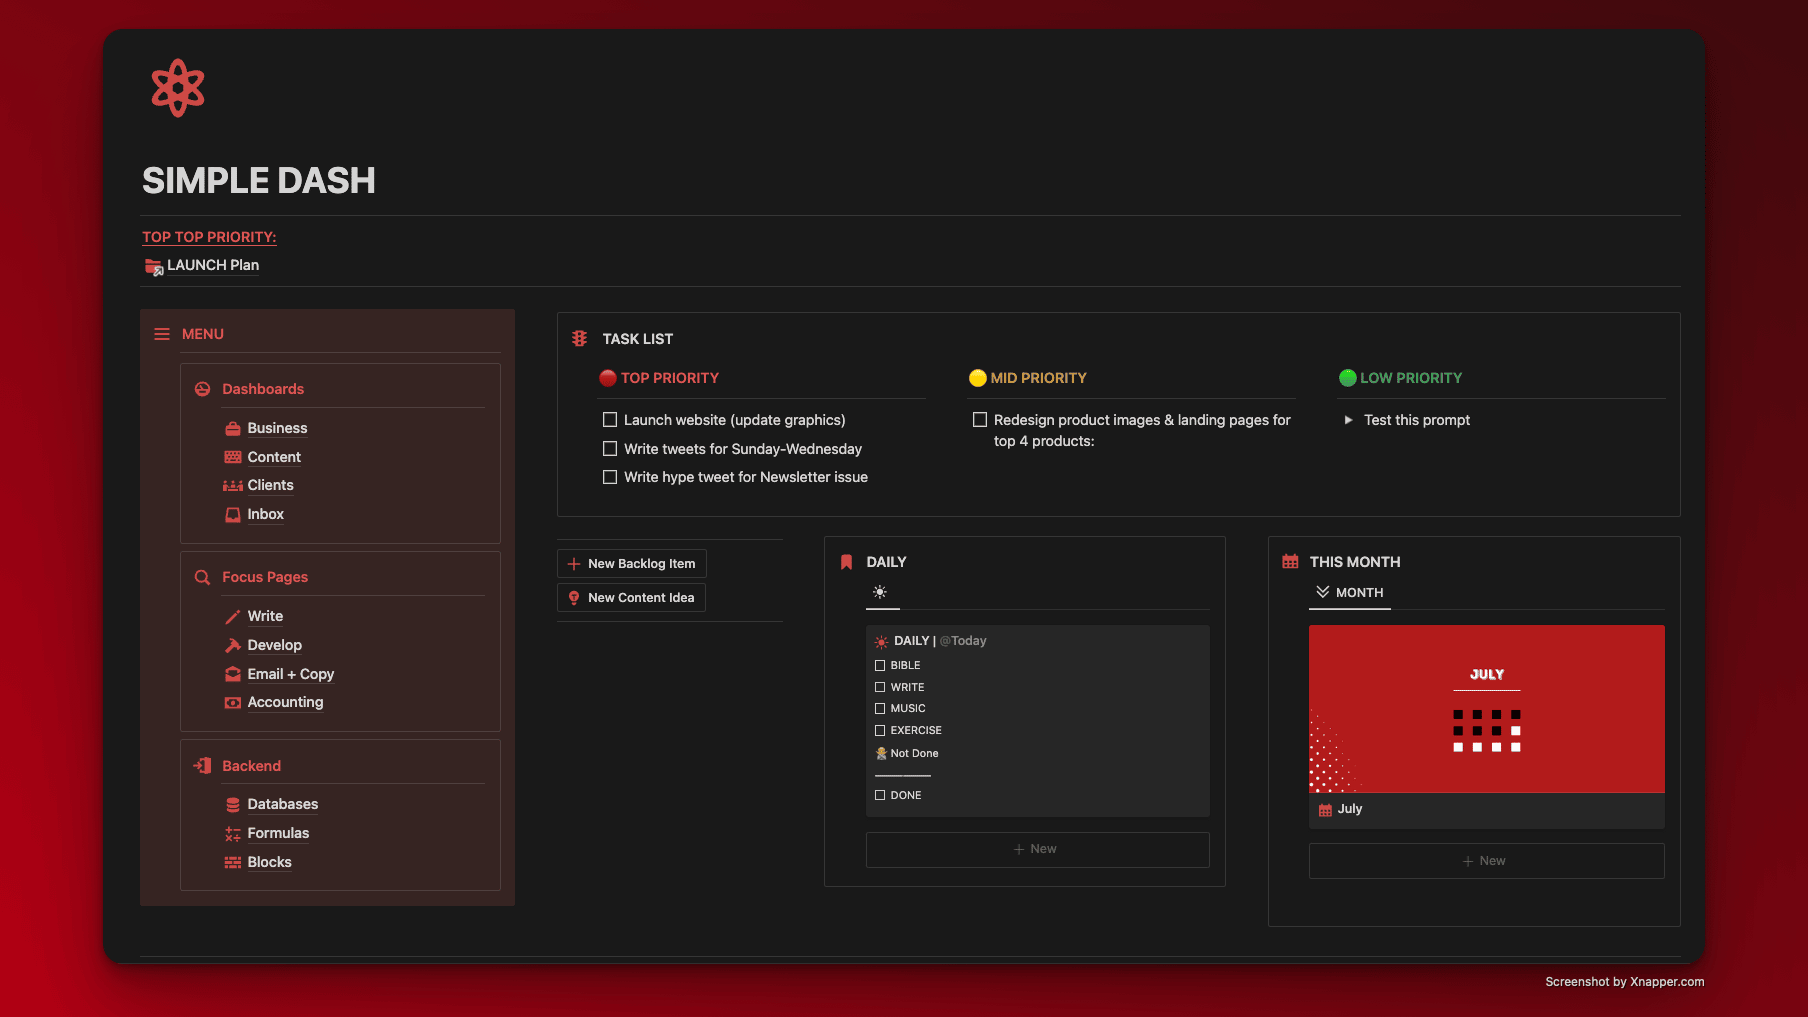Click the Accounting cash icon
The width and height of the screenshot is (1808, 1017).
(x=233, y=703)
